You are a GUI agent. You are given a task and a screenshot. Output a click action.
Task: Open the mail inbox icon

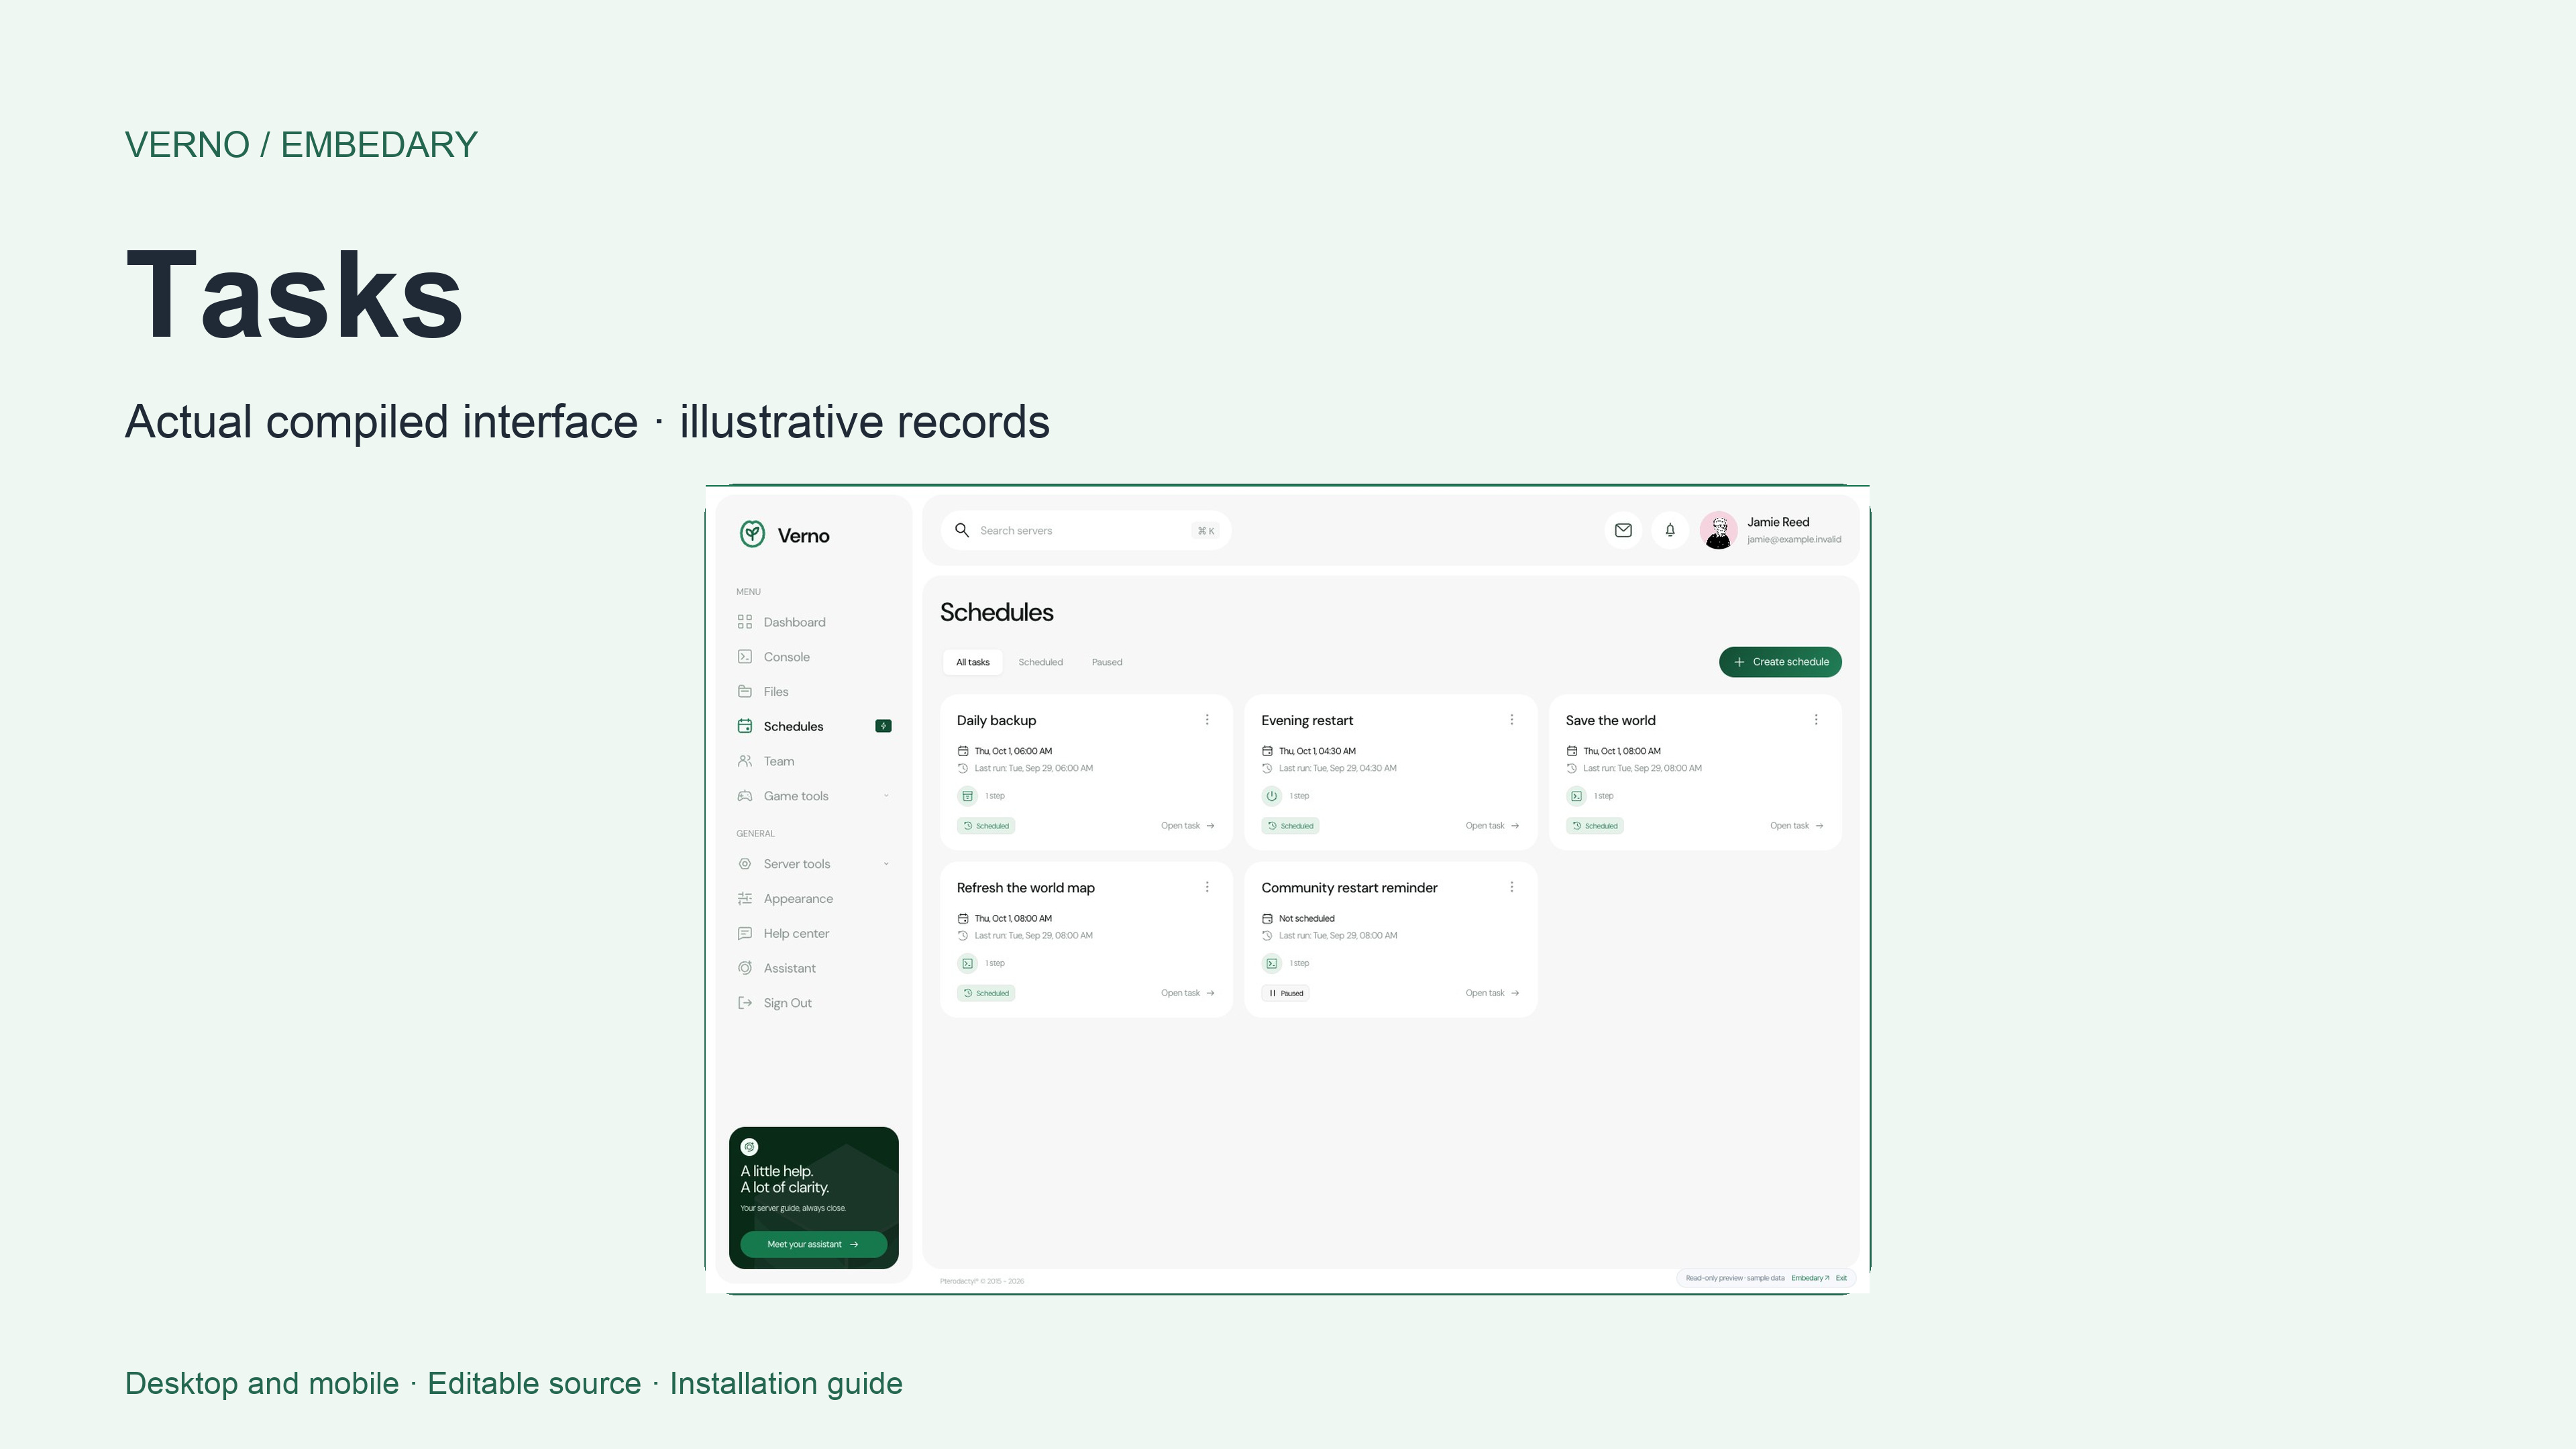tap(1623, 530)
